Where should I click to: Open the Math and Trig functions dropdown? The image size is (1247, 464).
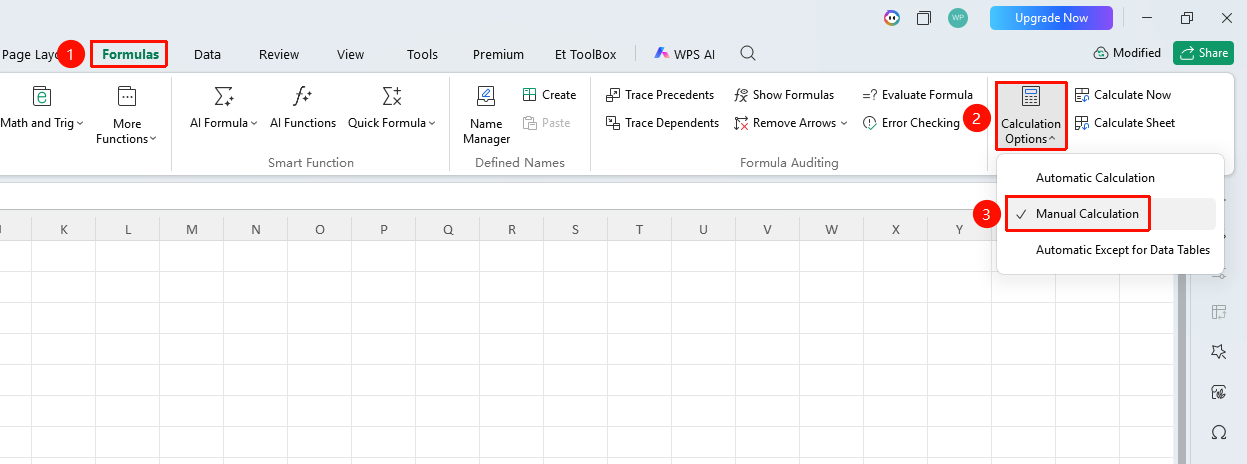(x=42, y=109)
